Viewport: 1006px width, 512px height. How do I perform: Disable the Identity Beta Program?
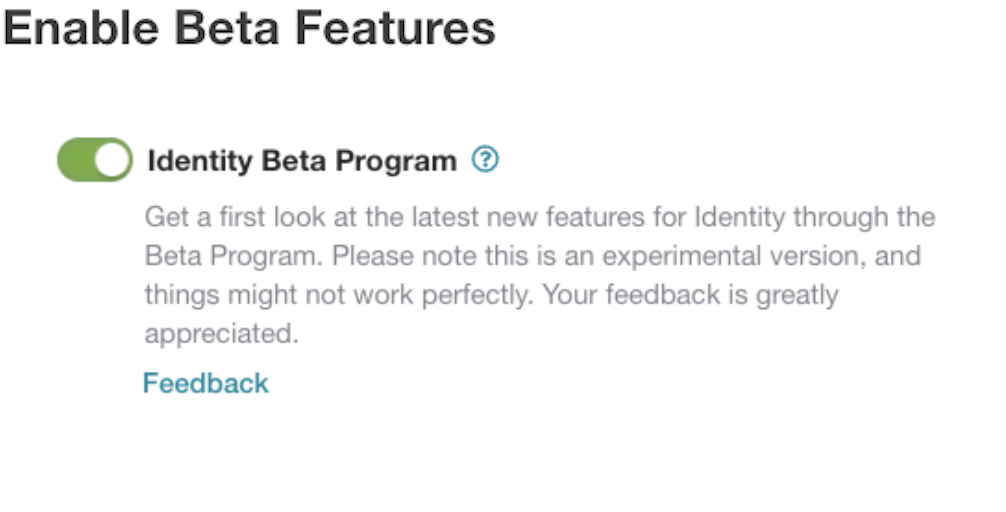click(95, 160)
